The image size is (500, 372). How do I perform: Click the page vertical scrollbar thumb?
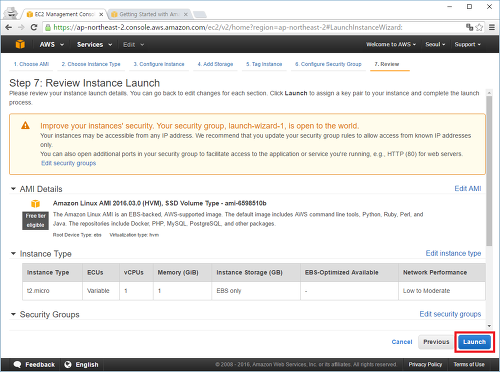click(489, 171)
